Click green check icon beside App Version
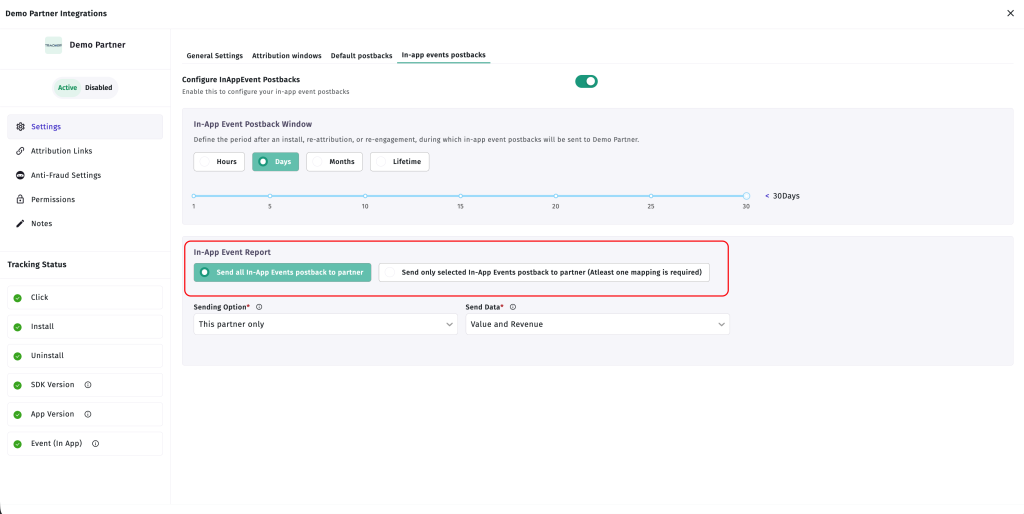The image size is (1024, 514). [x=18, y=415]
